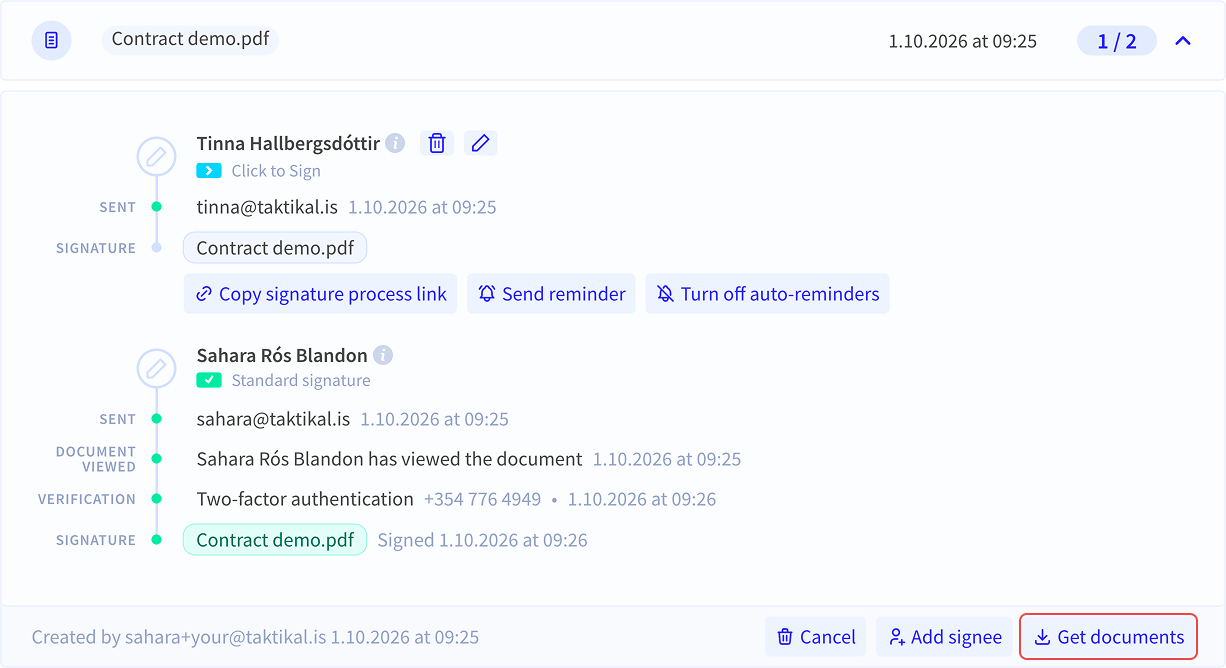Click the DOCUMENT VIEWED timeline dot
The image size is (1226, 668).
(156, 459)
